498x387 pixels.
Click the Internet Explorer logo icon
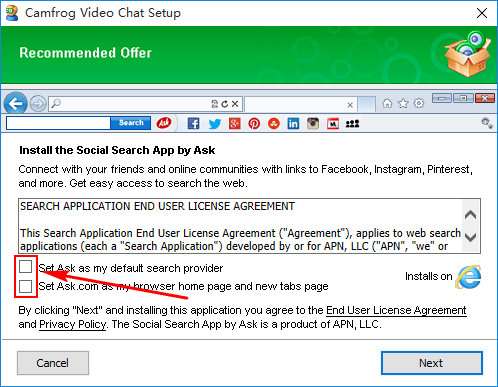click(468, 277)
